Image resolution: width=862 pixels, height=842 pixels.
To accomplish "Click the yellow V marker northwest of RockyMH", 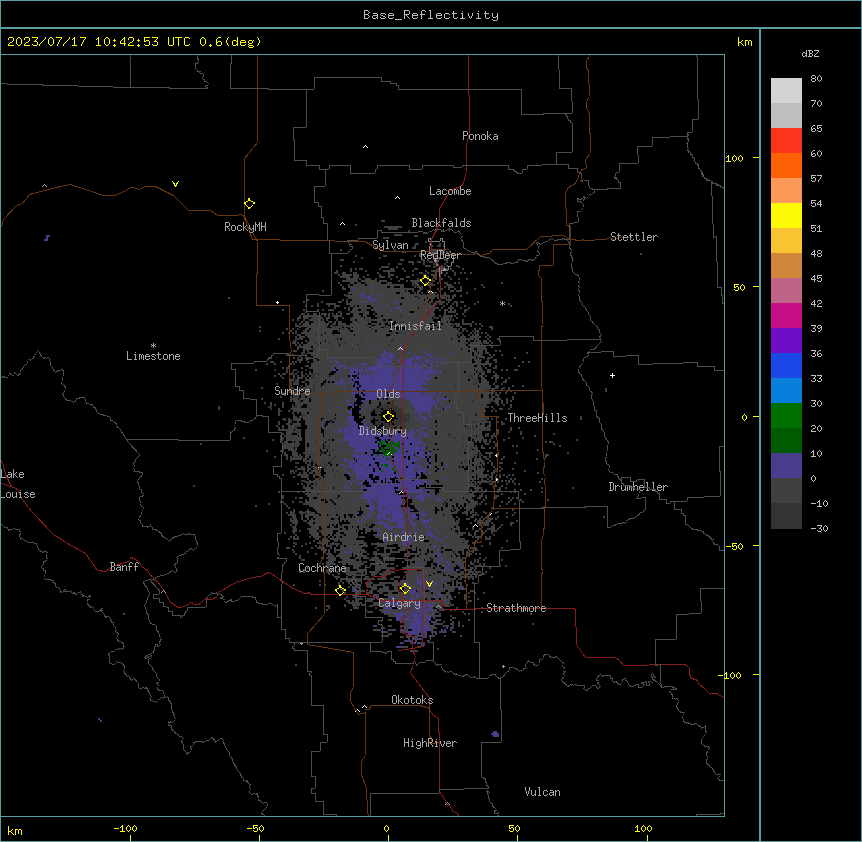I will coord(175,184).
